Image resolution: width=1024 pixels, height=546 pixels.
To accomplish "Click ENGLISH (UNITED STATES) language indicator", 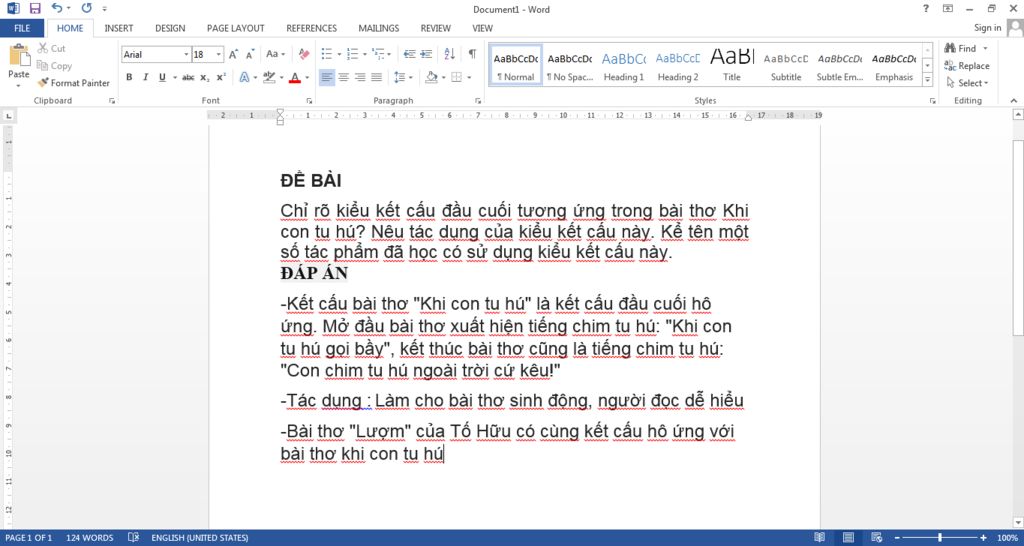I will pyautogui.click(x=200, y=538).
